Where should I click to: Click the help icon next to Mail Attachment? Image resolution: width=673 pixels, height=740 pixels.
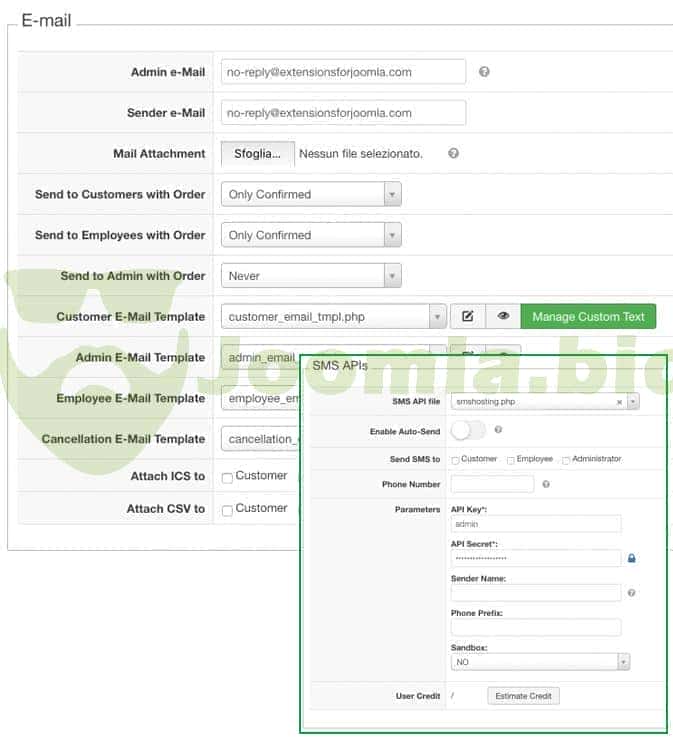[453, 154]
